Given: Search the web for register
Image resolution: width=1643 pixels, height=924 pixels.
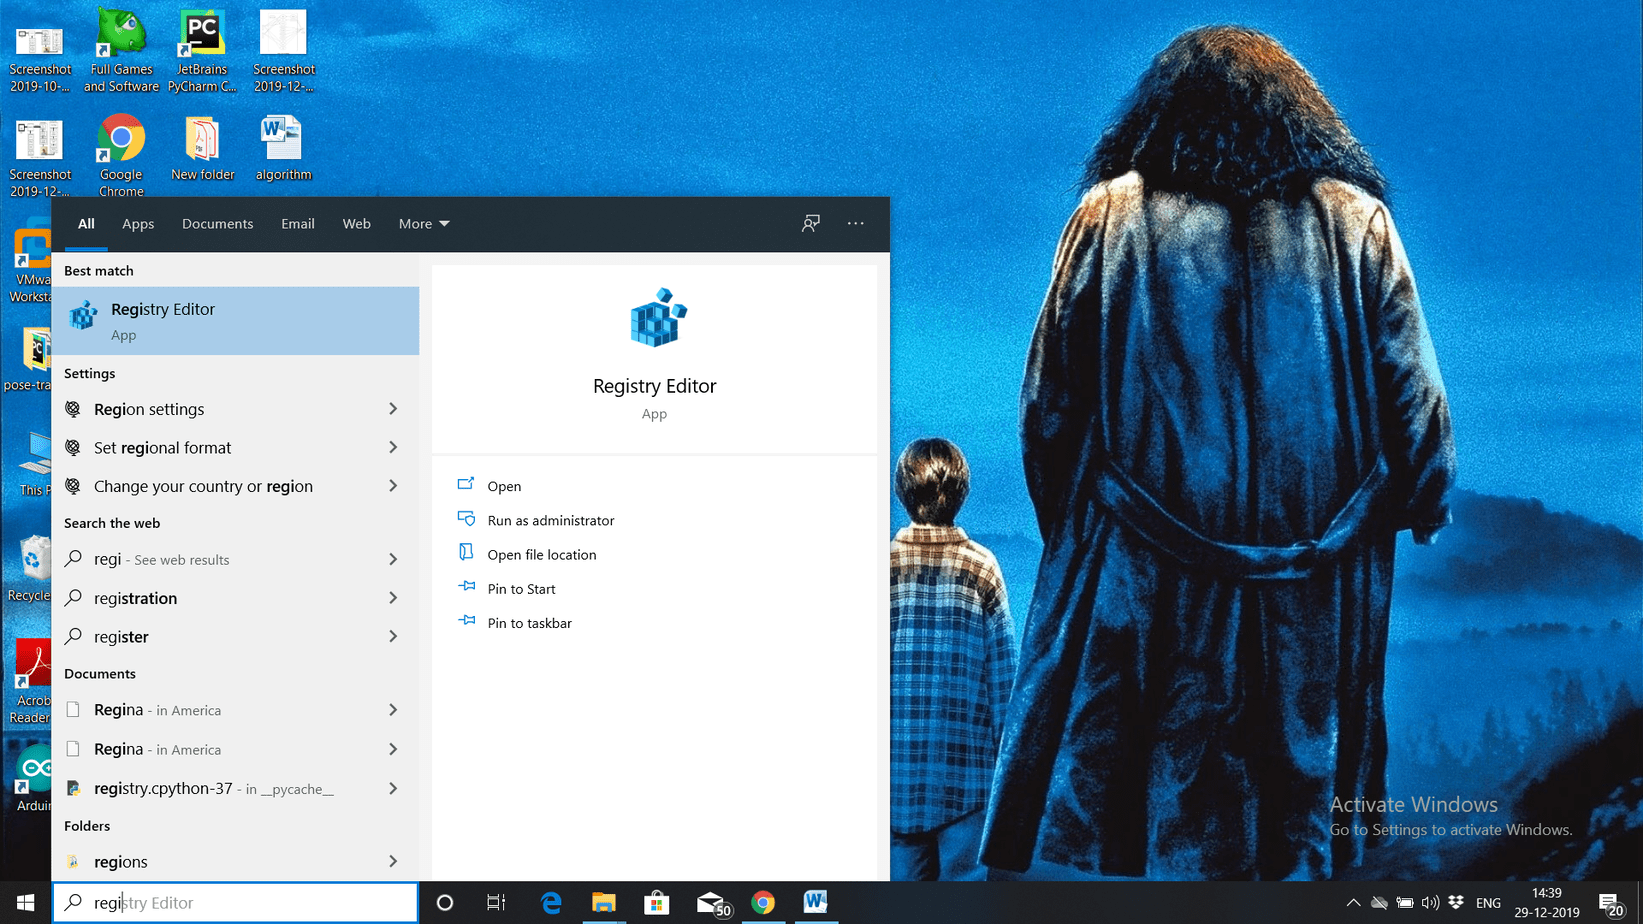Looking at the screenshot, I should [x=235, y=636].
